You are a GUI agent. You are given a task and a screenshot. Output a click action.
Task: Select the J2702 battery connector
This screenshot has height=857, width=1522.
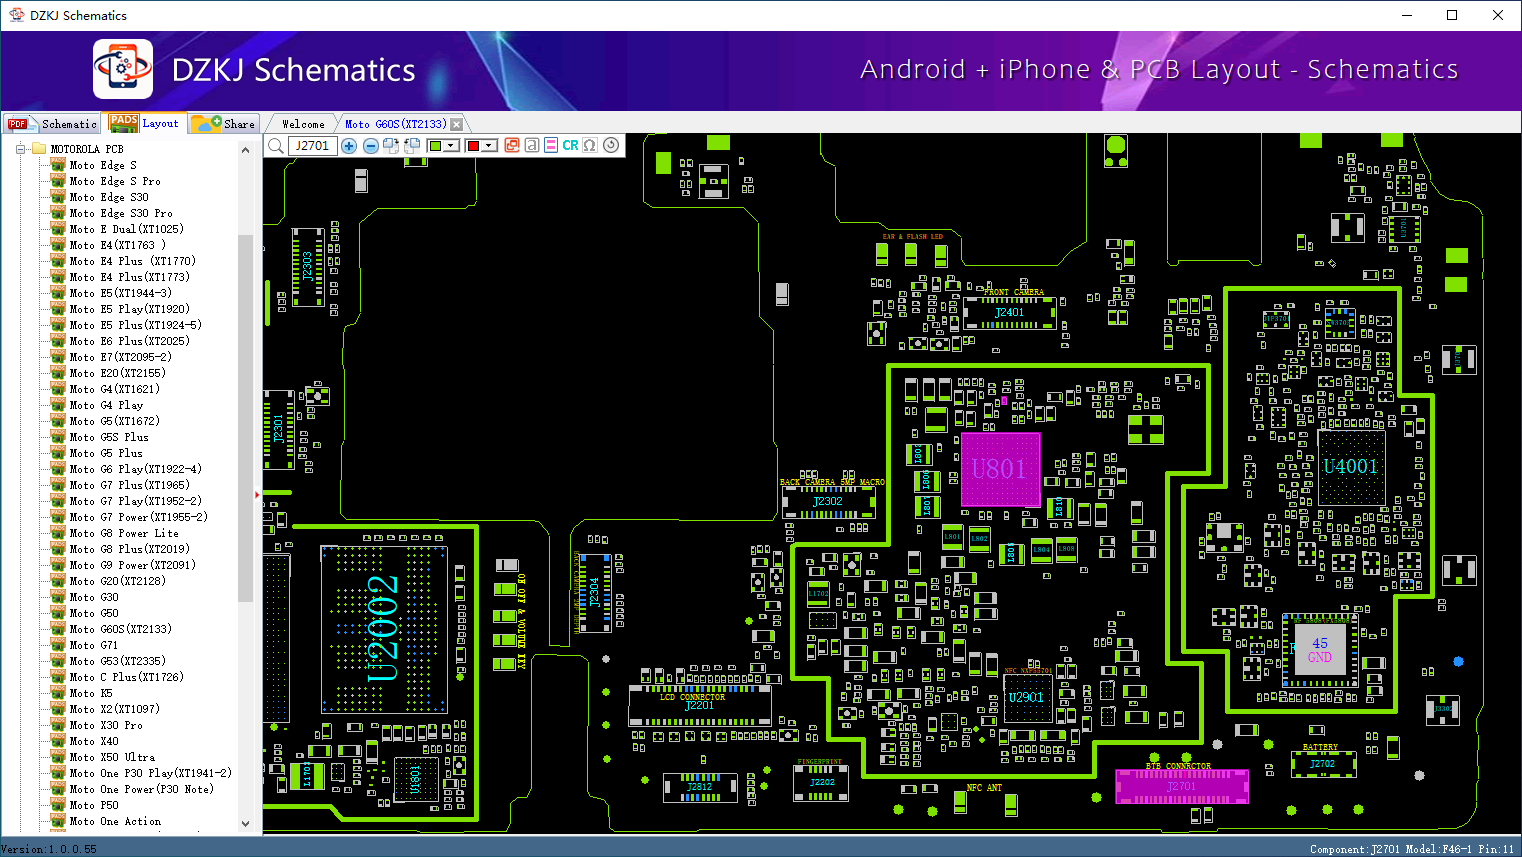pyautogui.click(x=1322, y=764)
